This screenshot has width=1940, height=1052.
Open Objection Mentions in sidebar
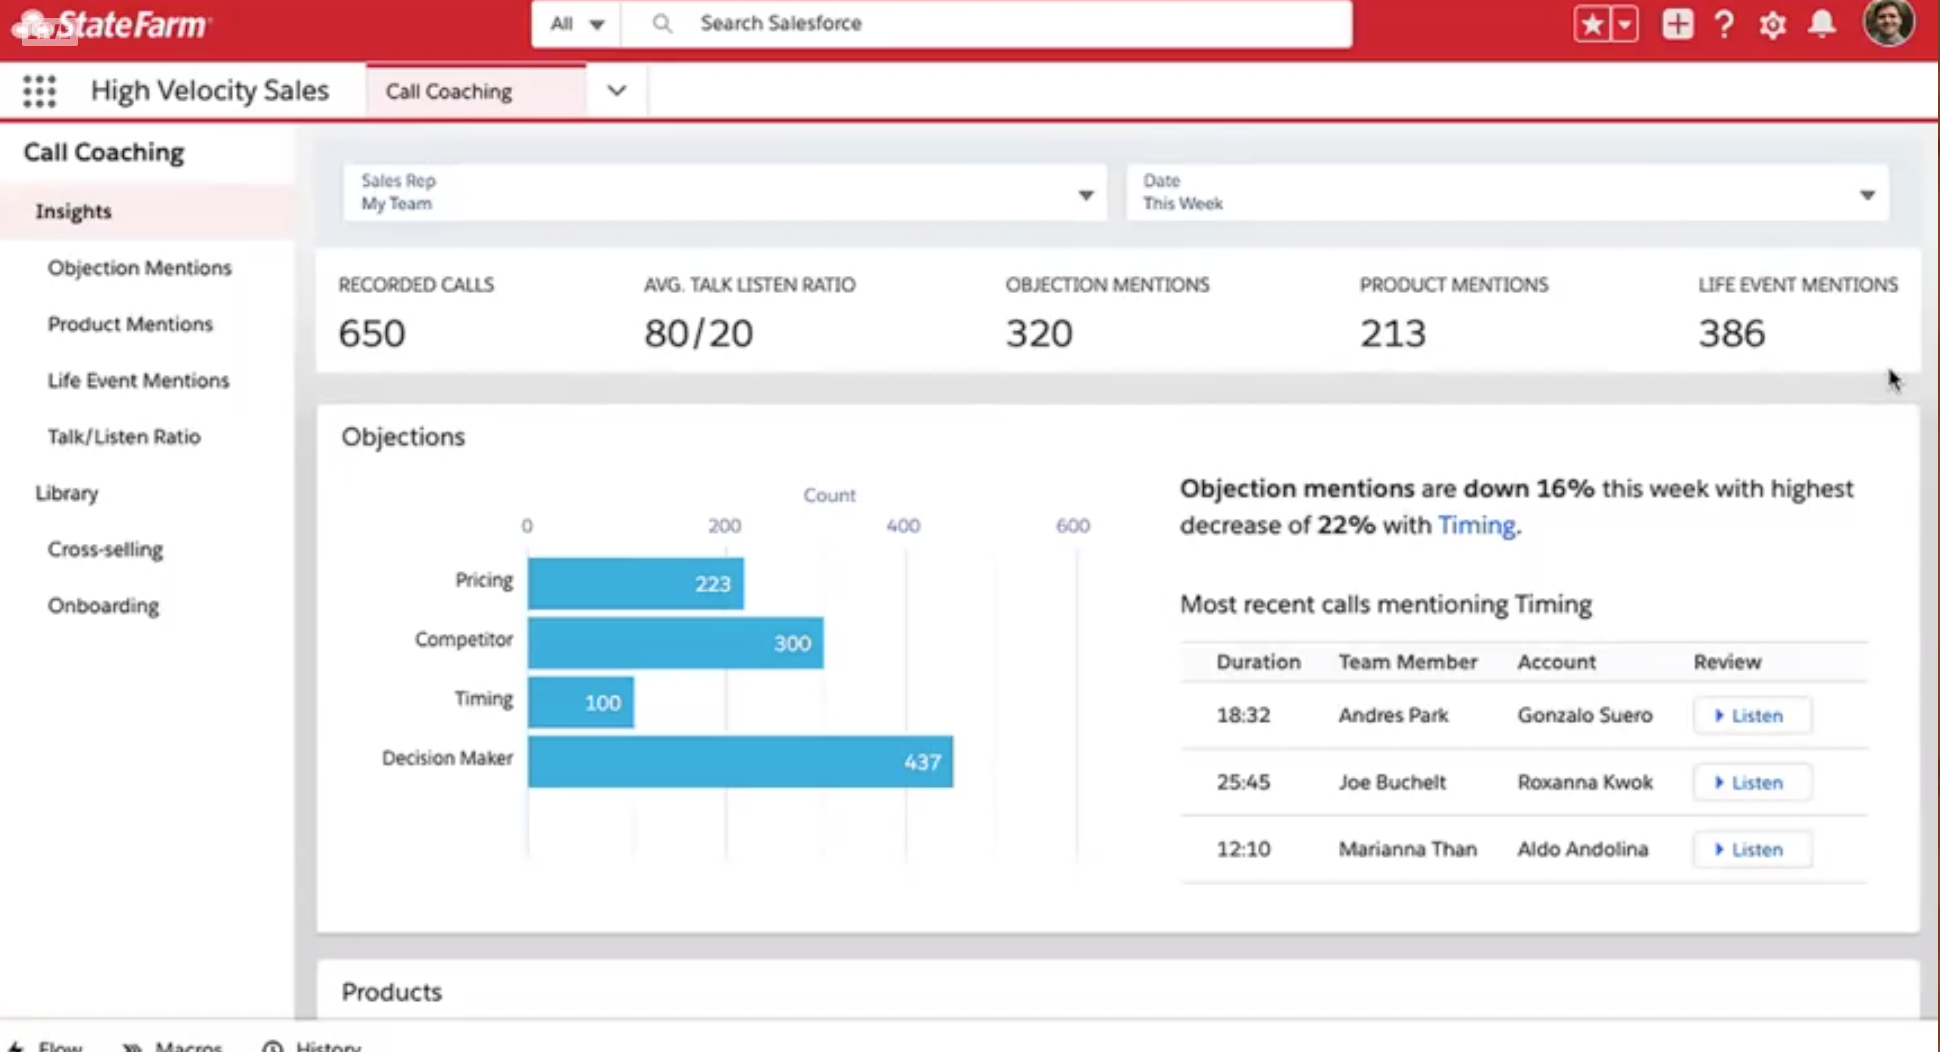pyautogui.click(x=139, y=268)
